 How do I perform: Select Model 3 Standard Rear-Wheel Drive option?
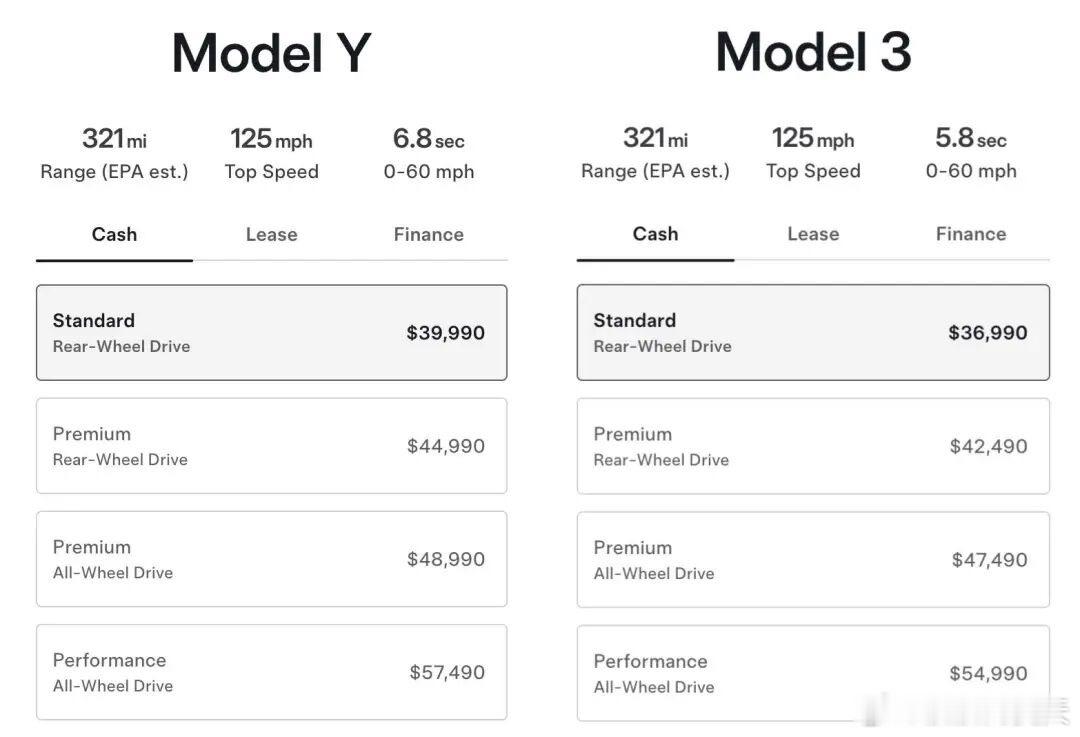click(x=813, y=333)
